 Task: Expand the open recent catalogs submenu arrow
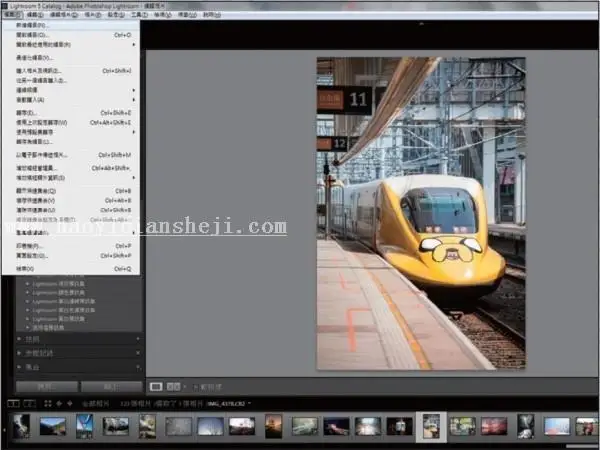coord(134,45)
